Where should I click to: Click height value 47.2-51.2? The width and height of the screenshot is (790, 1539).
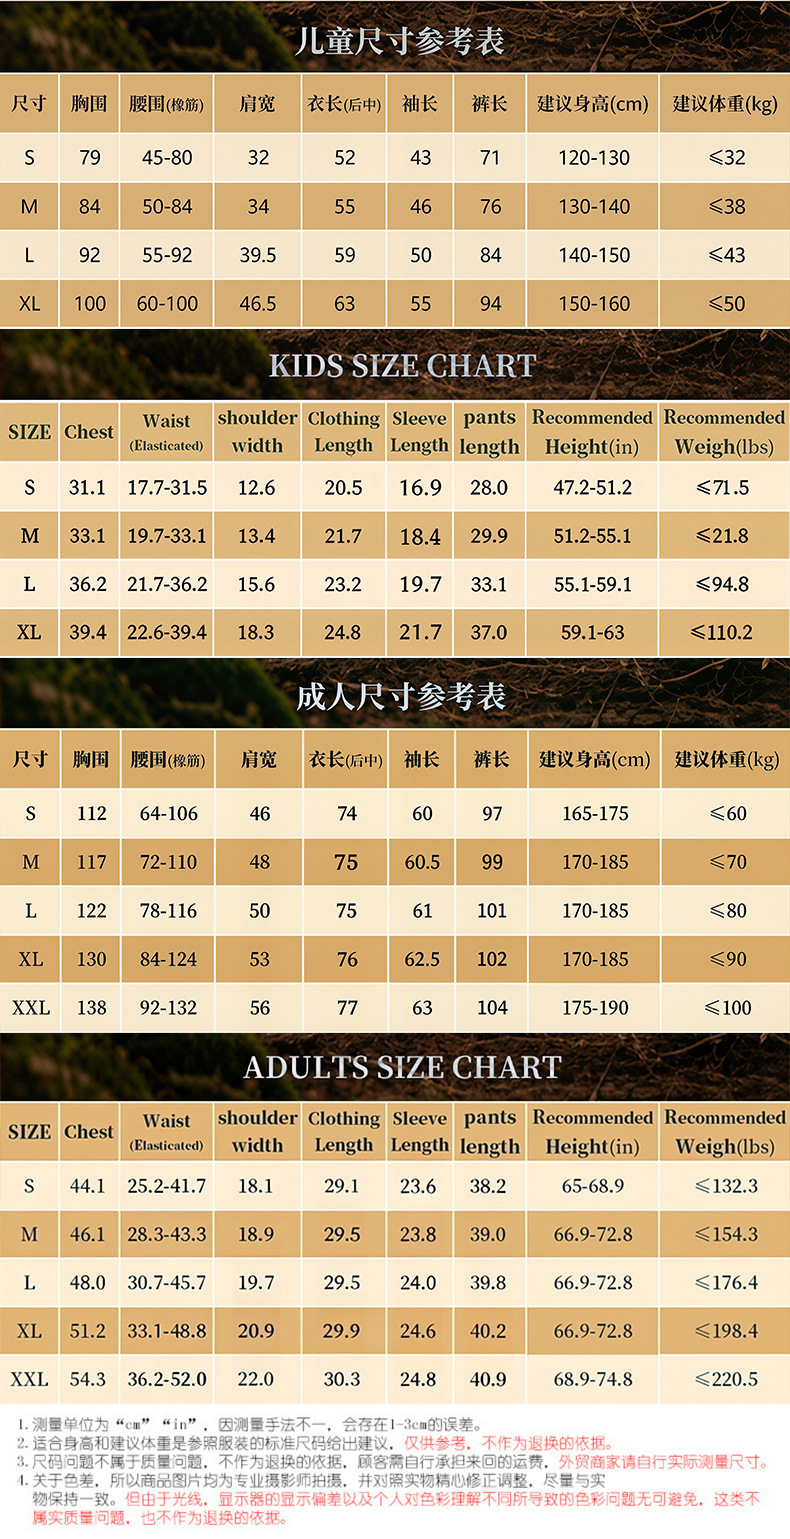[x=593, y=488]
